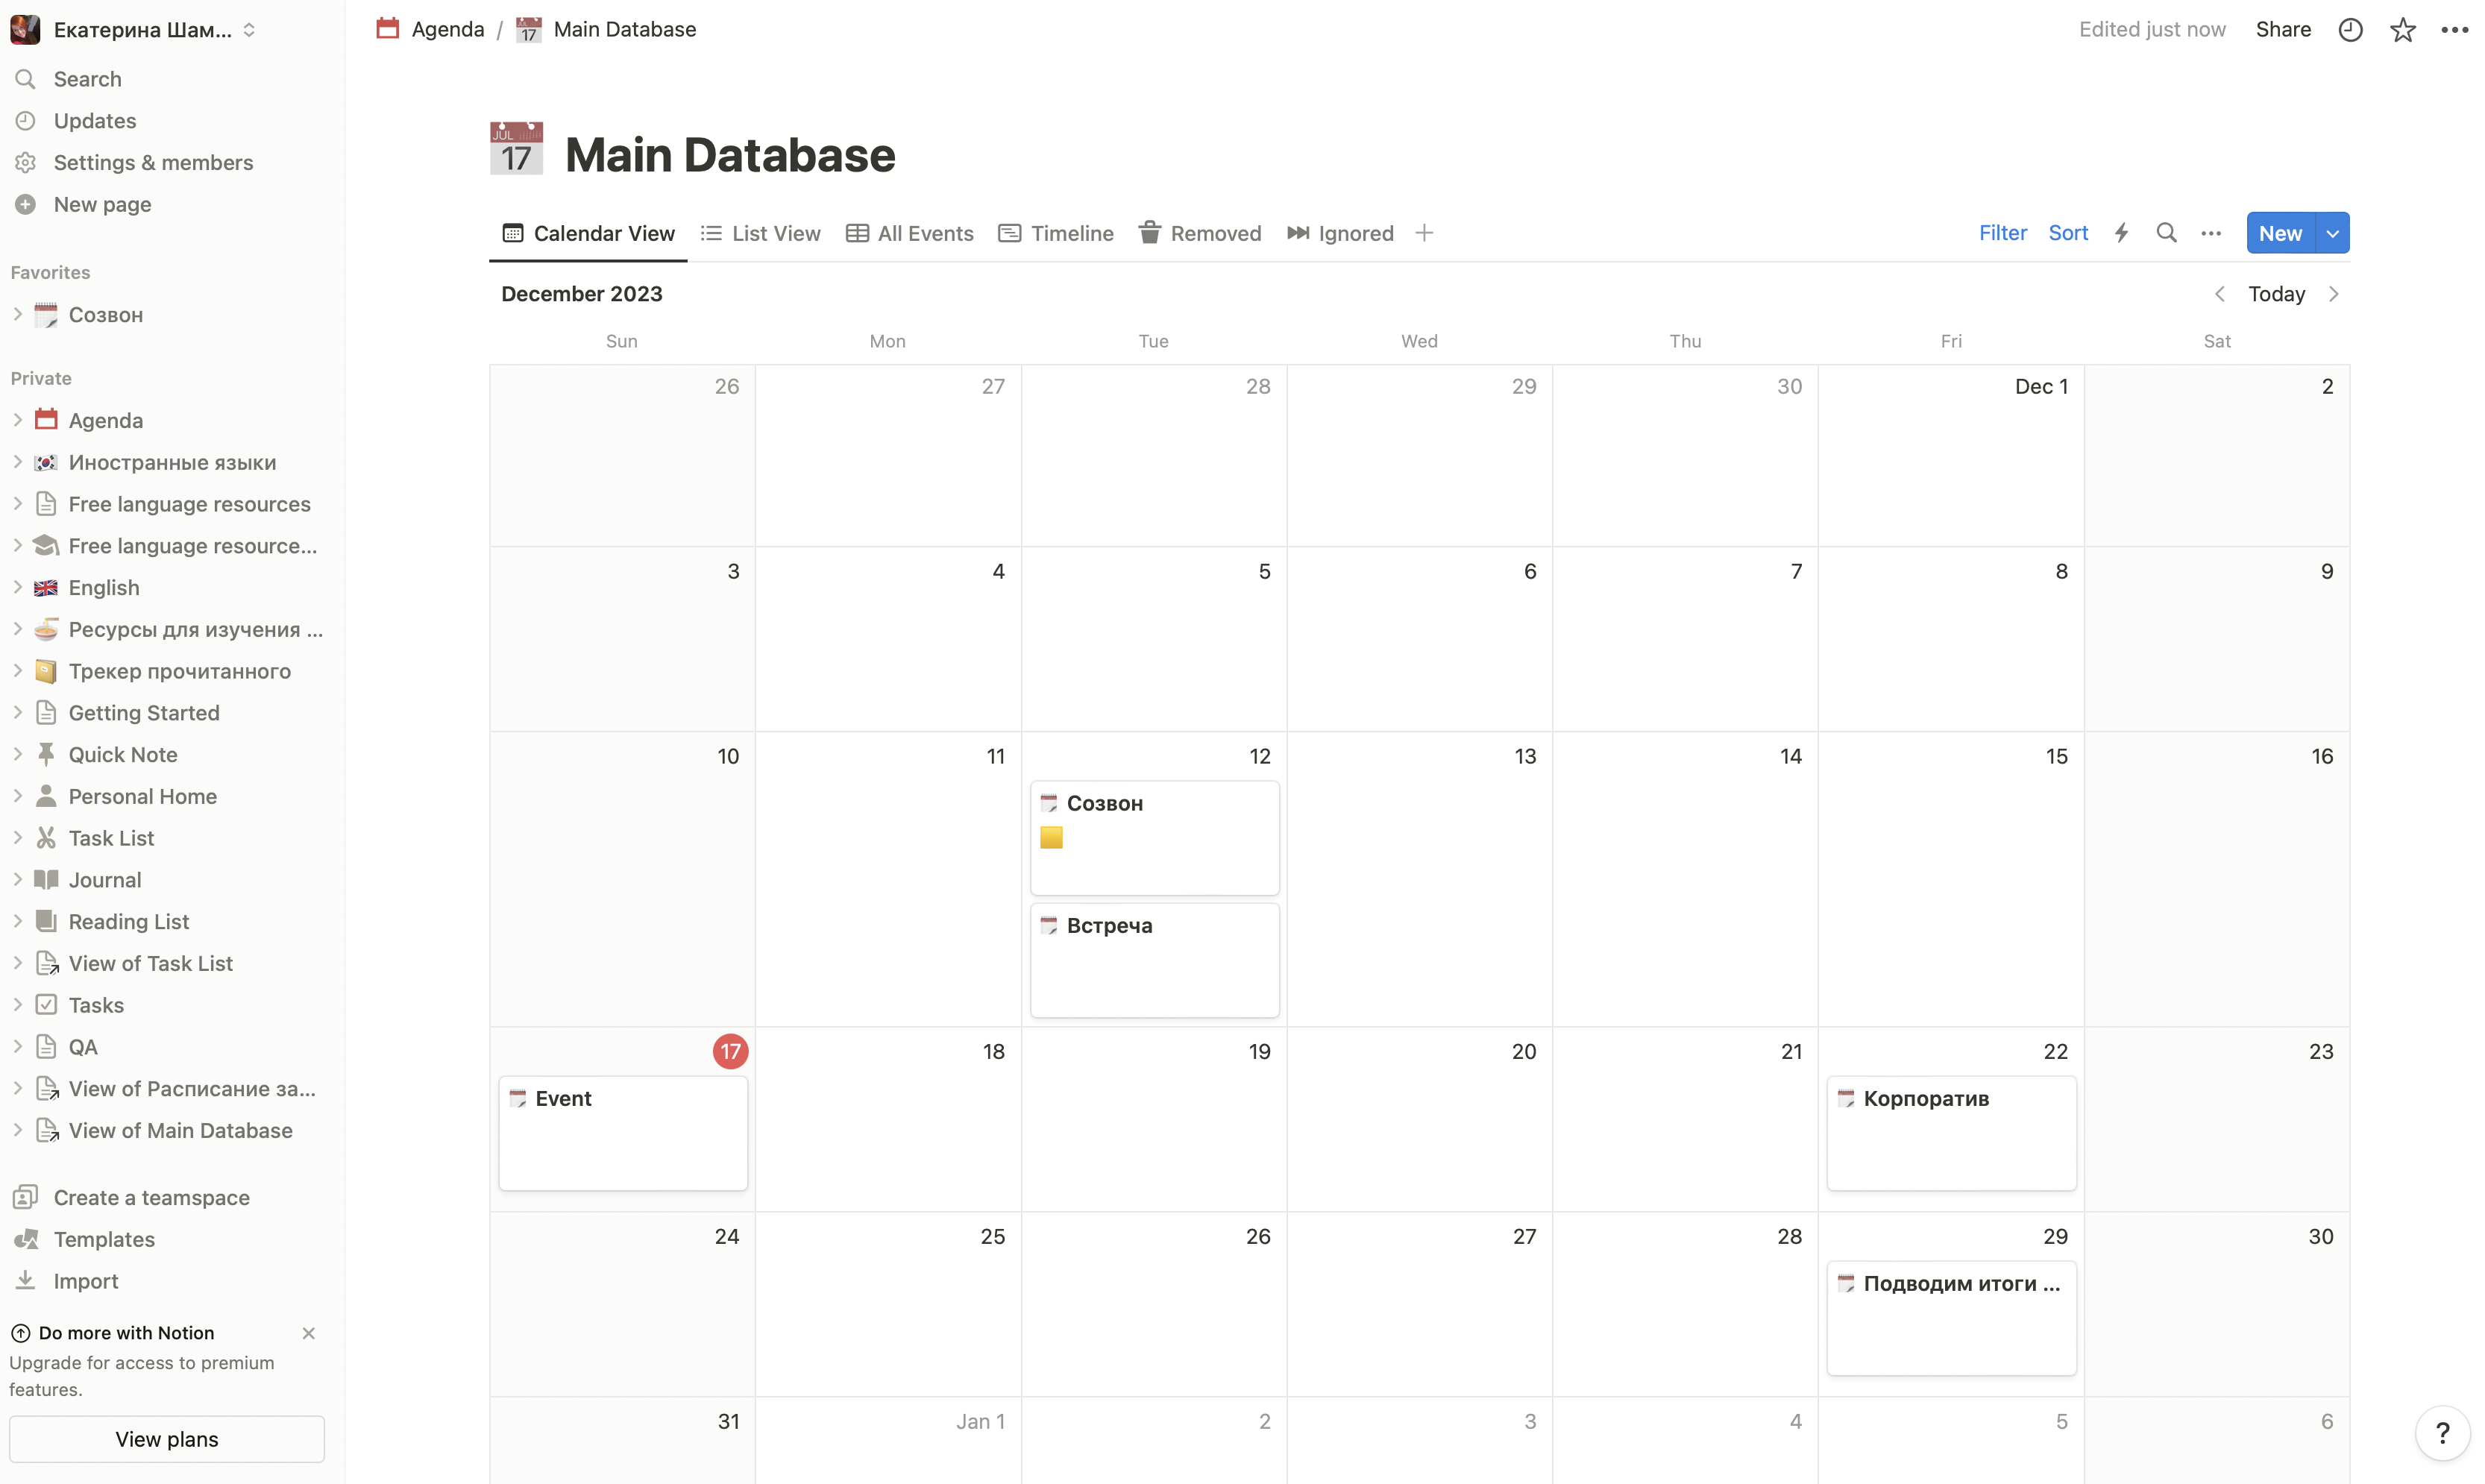Switch to the All Events tab
Screen dimensions: 2485x1484
(922, 231)
